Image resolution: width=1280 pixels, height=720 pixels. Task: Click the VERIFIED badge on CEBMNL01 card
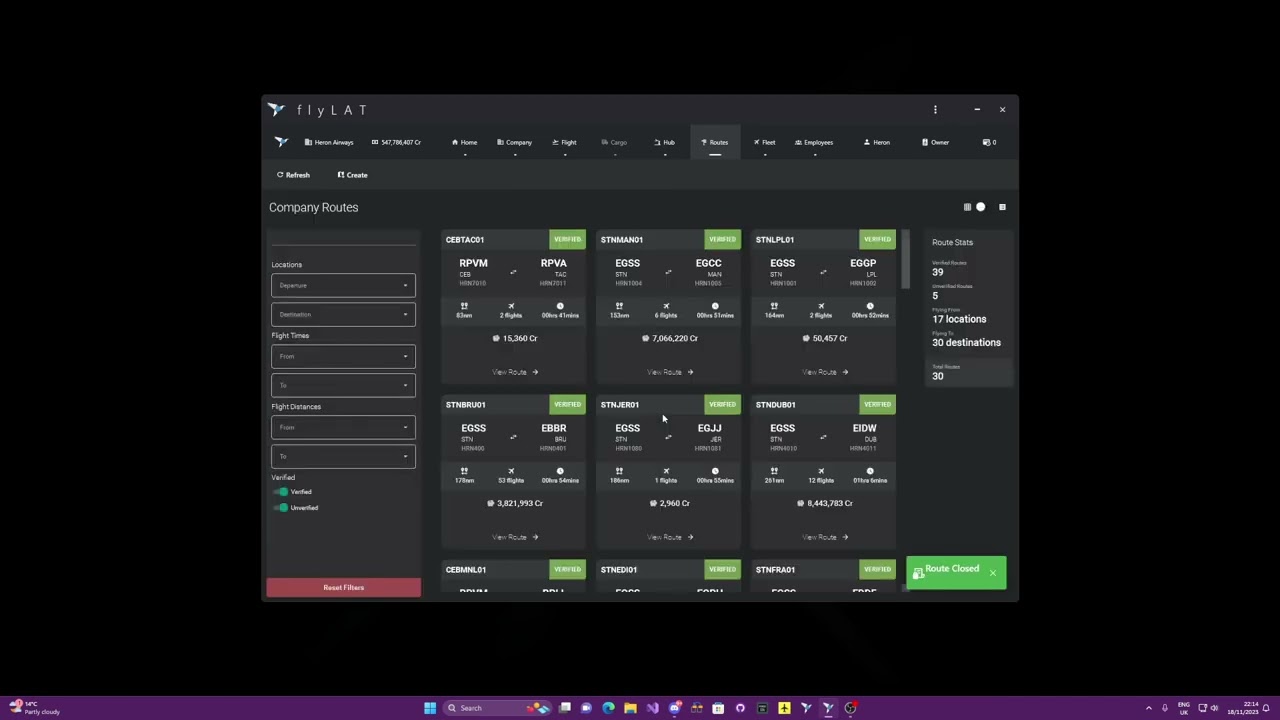pos(567,569)
